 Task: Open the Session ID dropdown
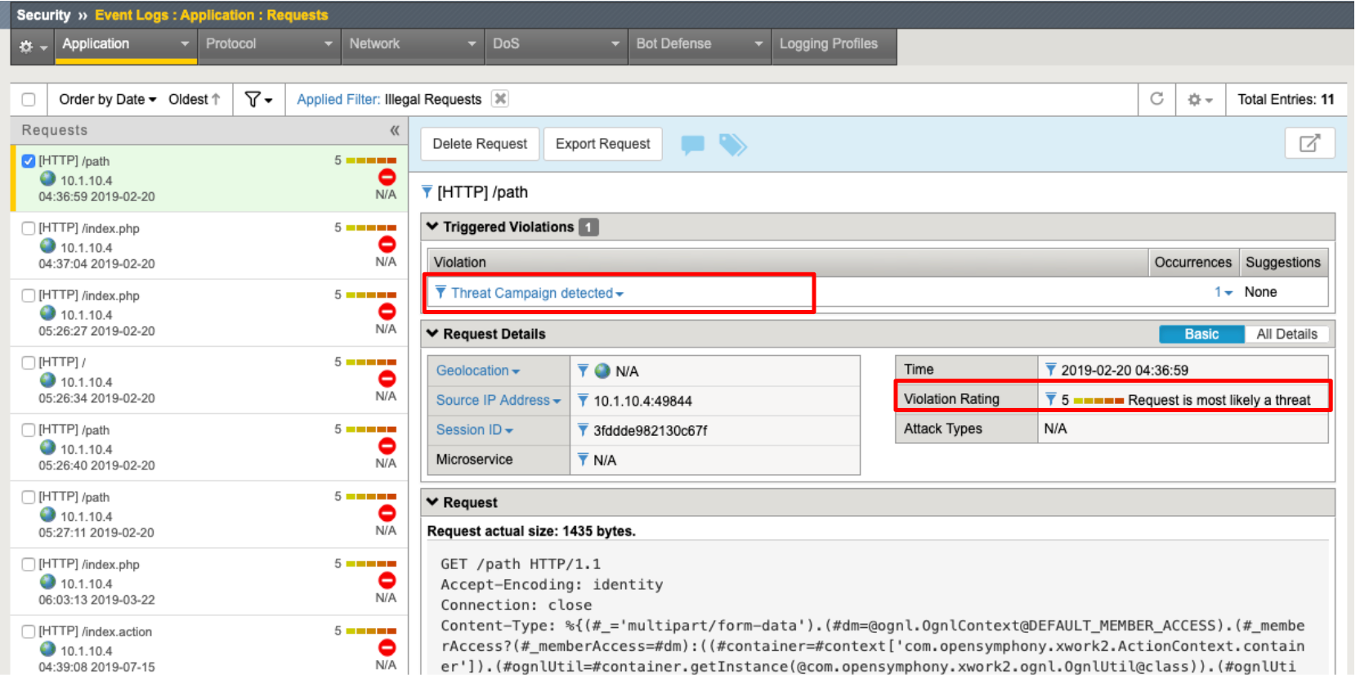[474, 430]
